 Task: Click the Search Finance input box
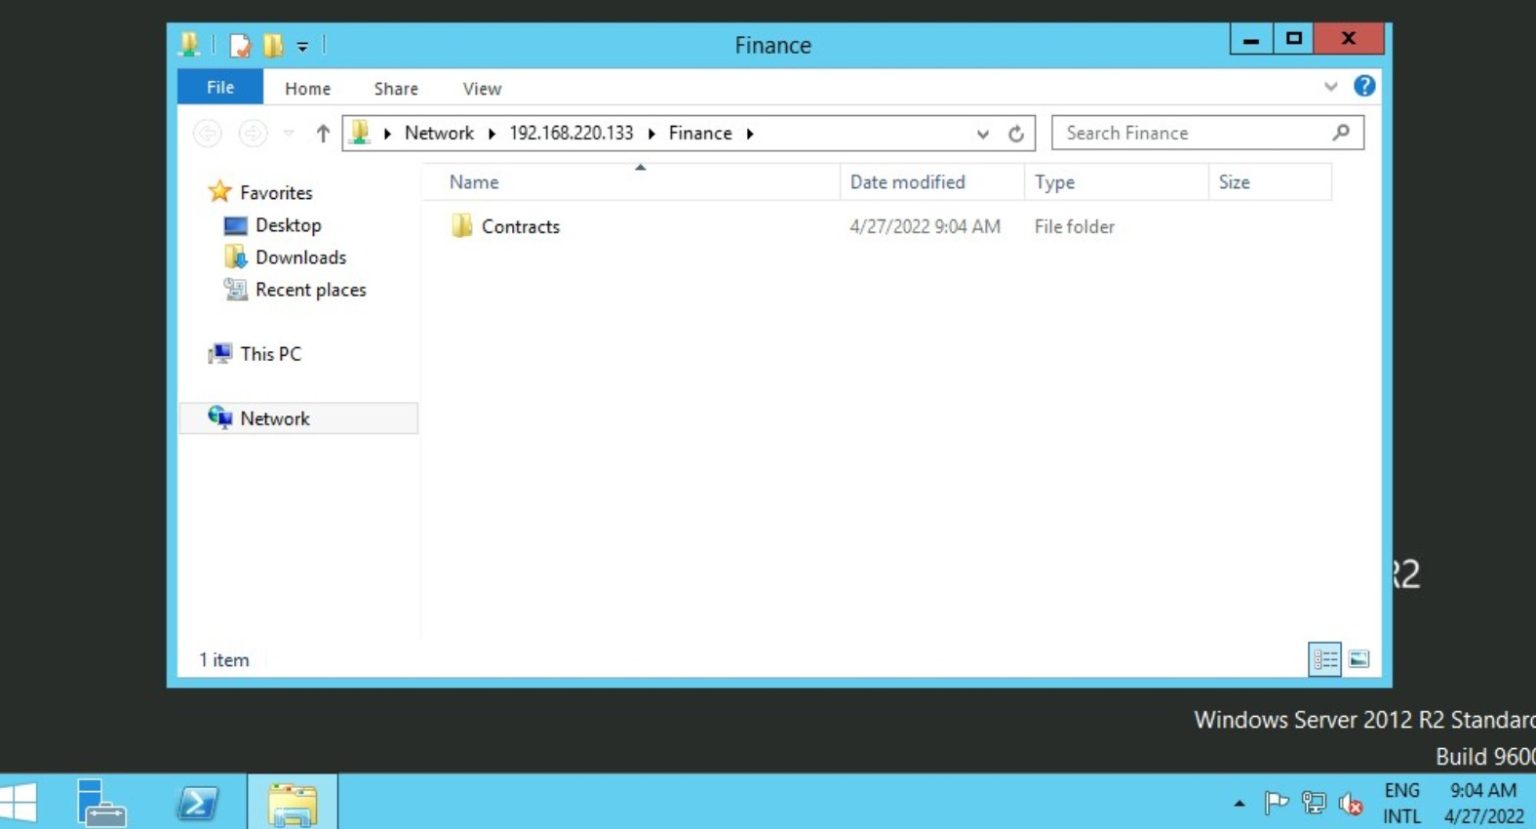pos(1195,133)
